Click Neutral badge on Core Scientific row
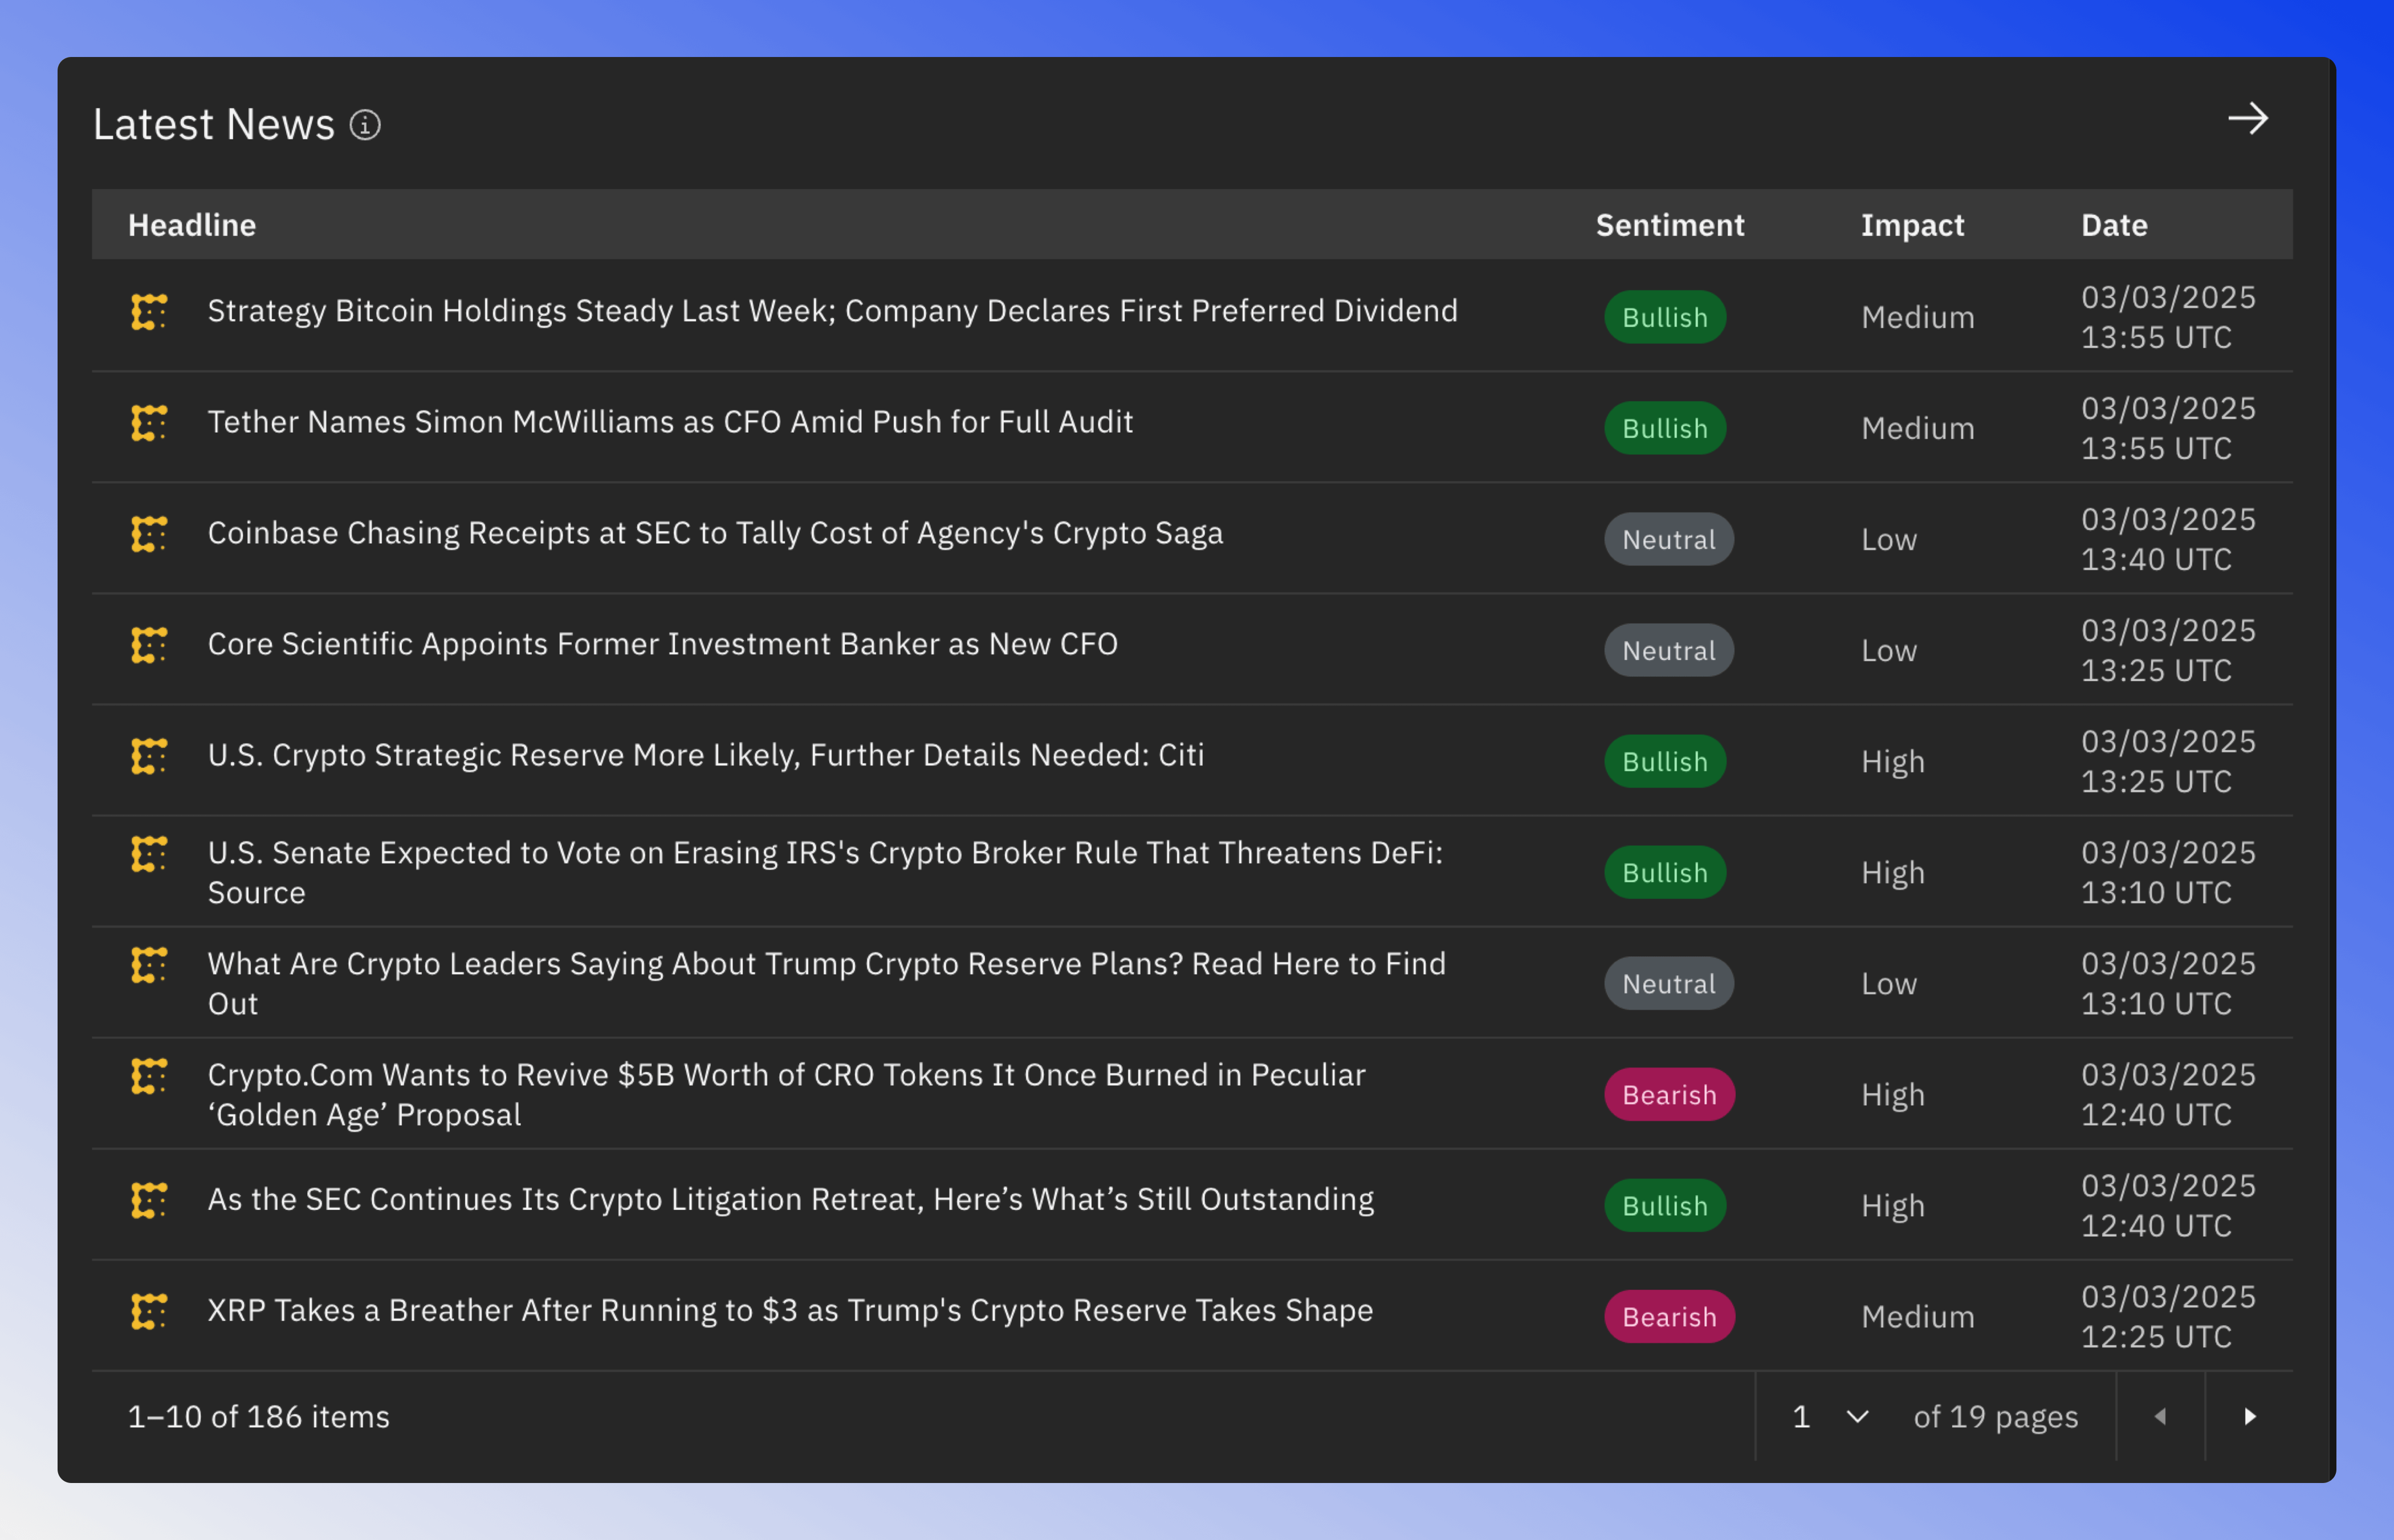Image resolution: width=2394 pixels, height=1540 pixels. coord(1669,650)
